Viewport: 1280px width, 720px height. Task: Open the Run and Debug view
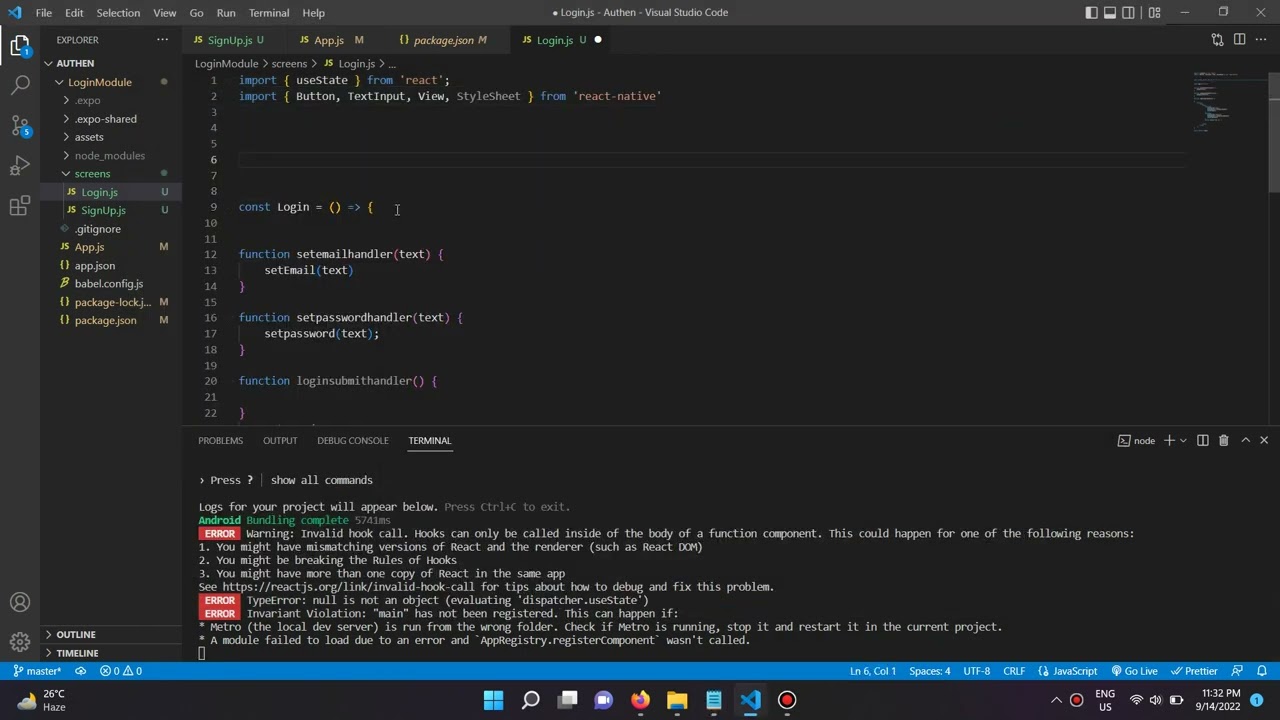tap(20, 166)
